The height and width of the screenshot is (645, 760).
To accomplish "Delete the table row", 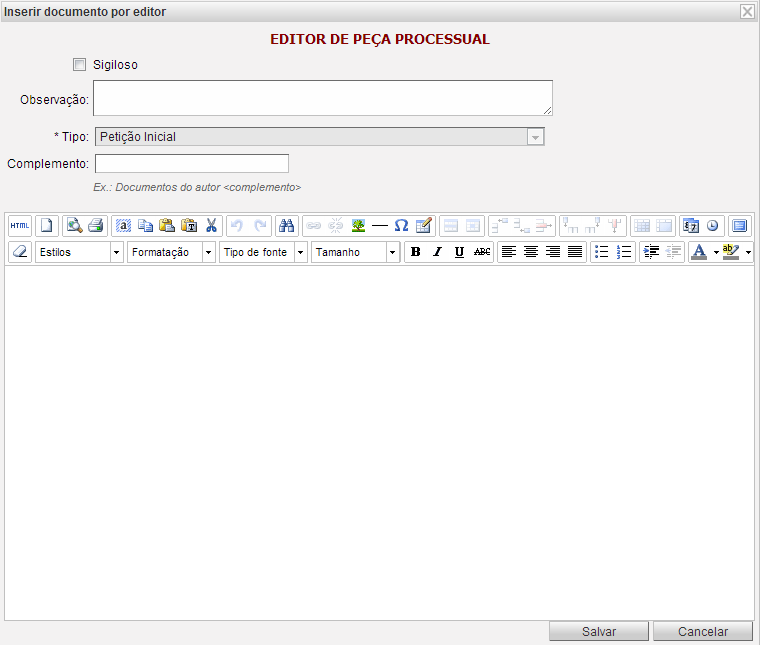I will (544, 226).
